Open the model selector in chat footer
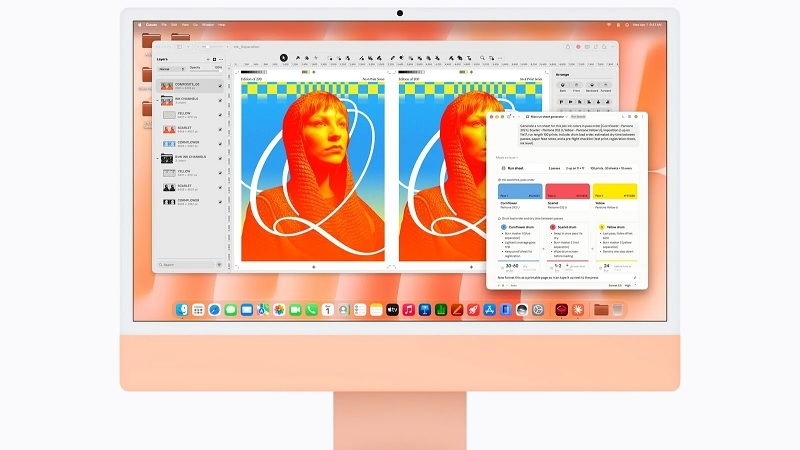The width and height of the screenshot is (800, 450). tap(615, 286)
